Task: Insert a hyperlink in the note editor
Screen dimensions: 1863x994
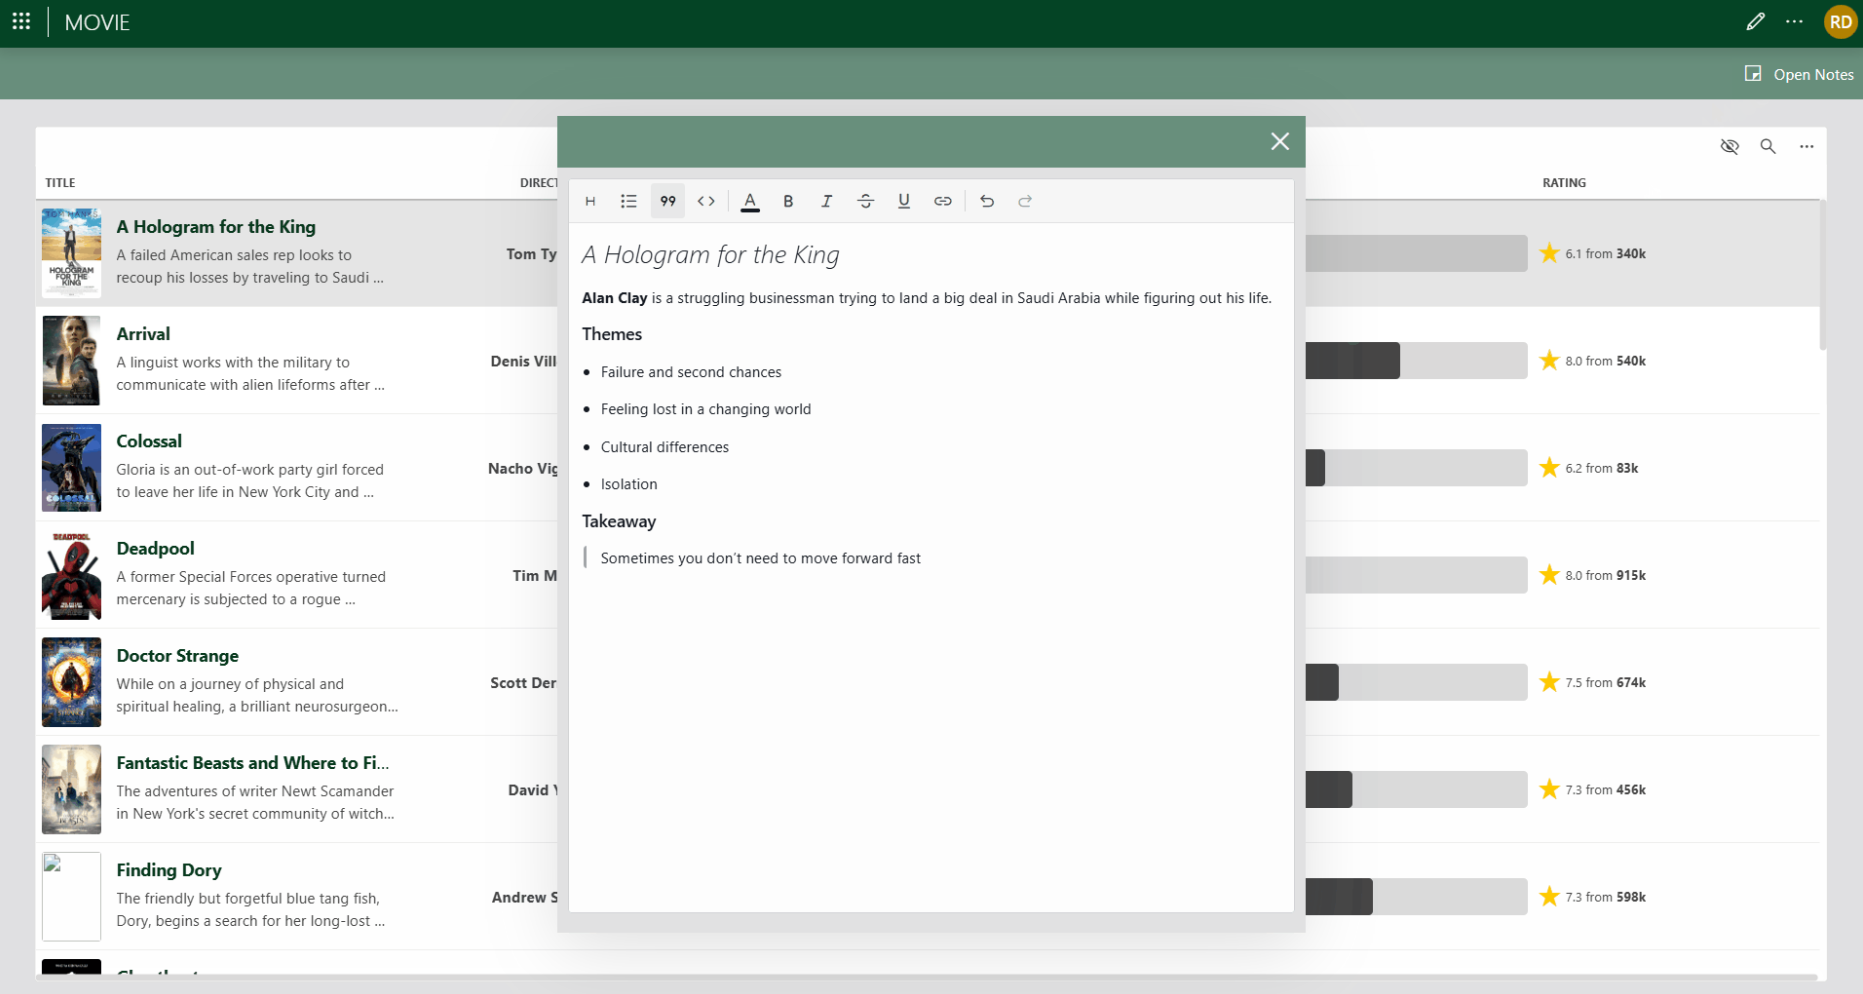Action: (943, 201)
